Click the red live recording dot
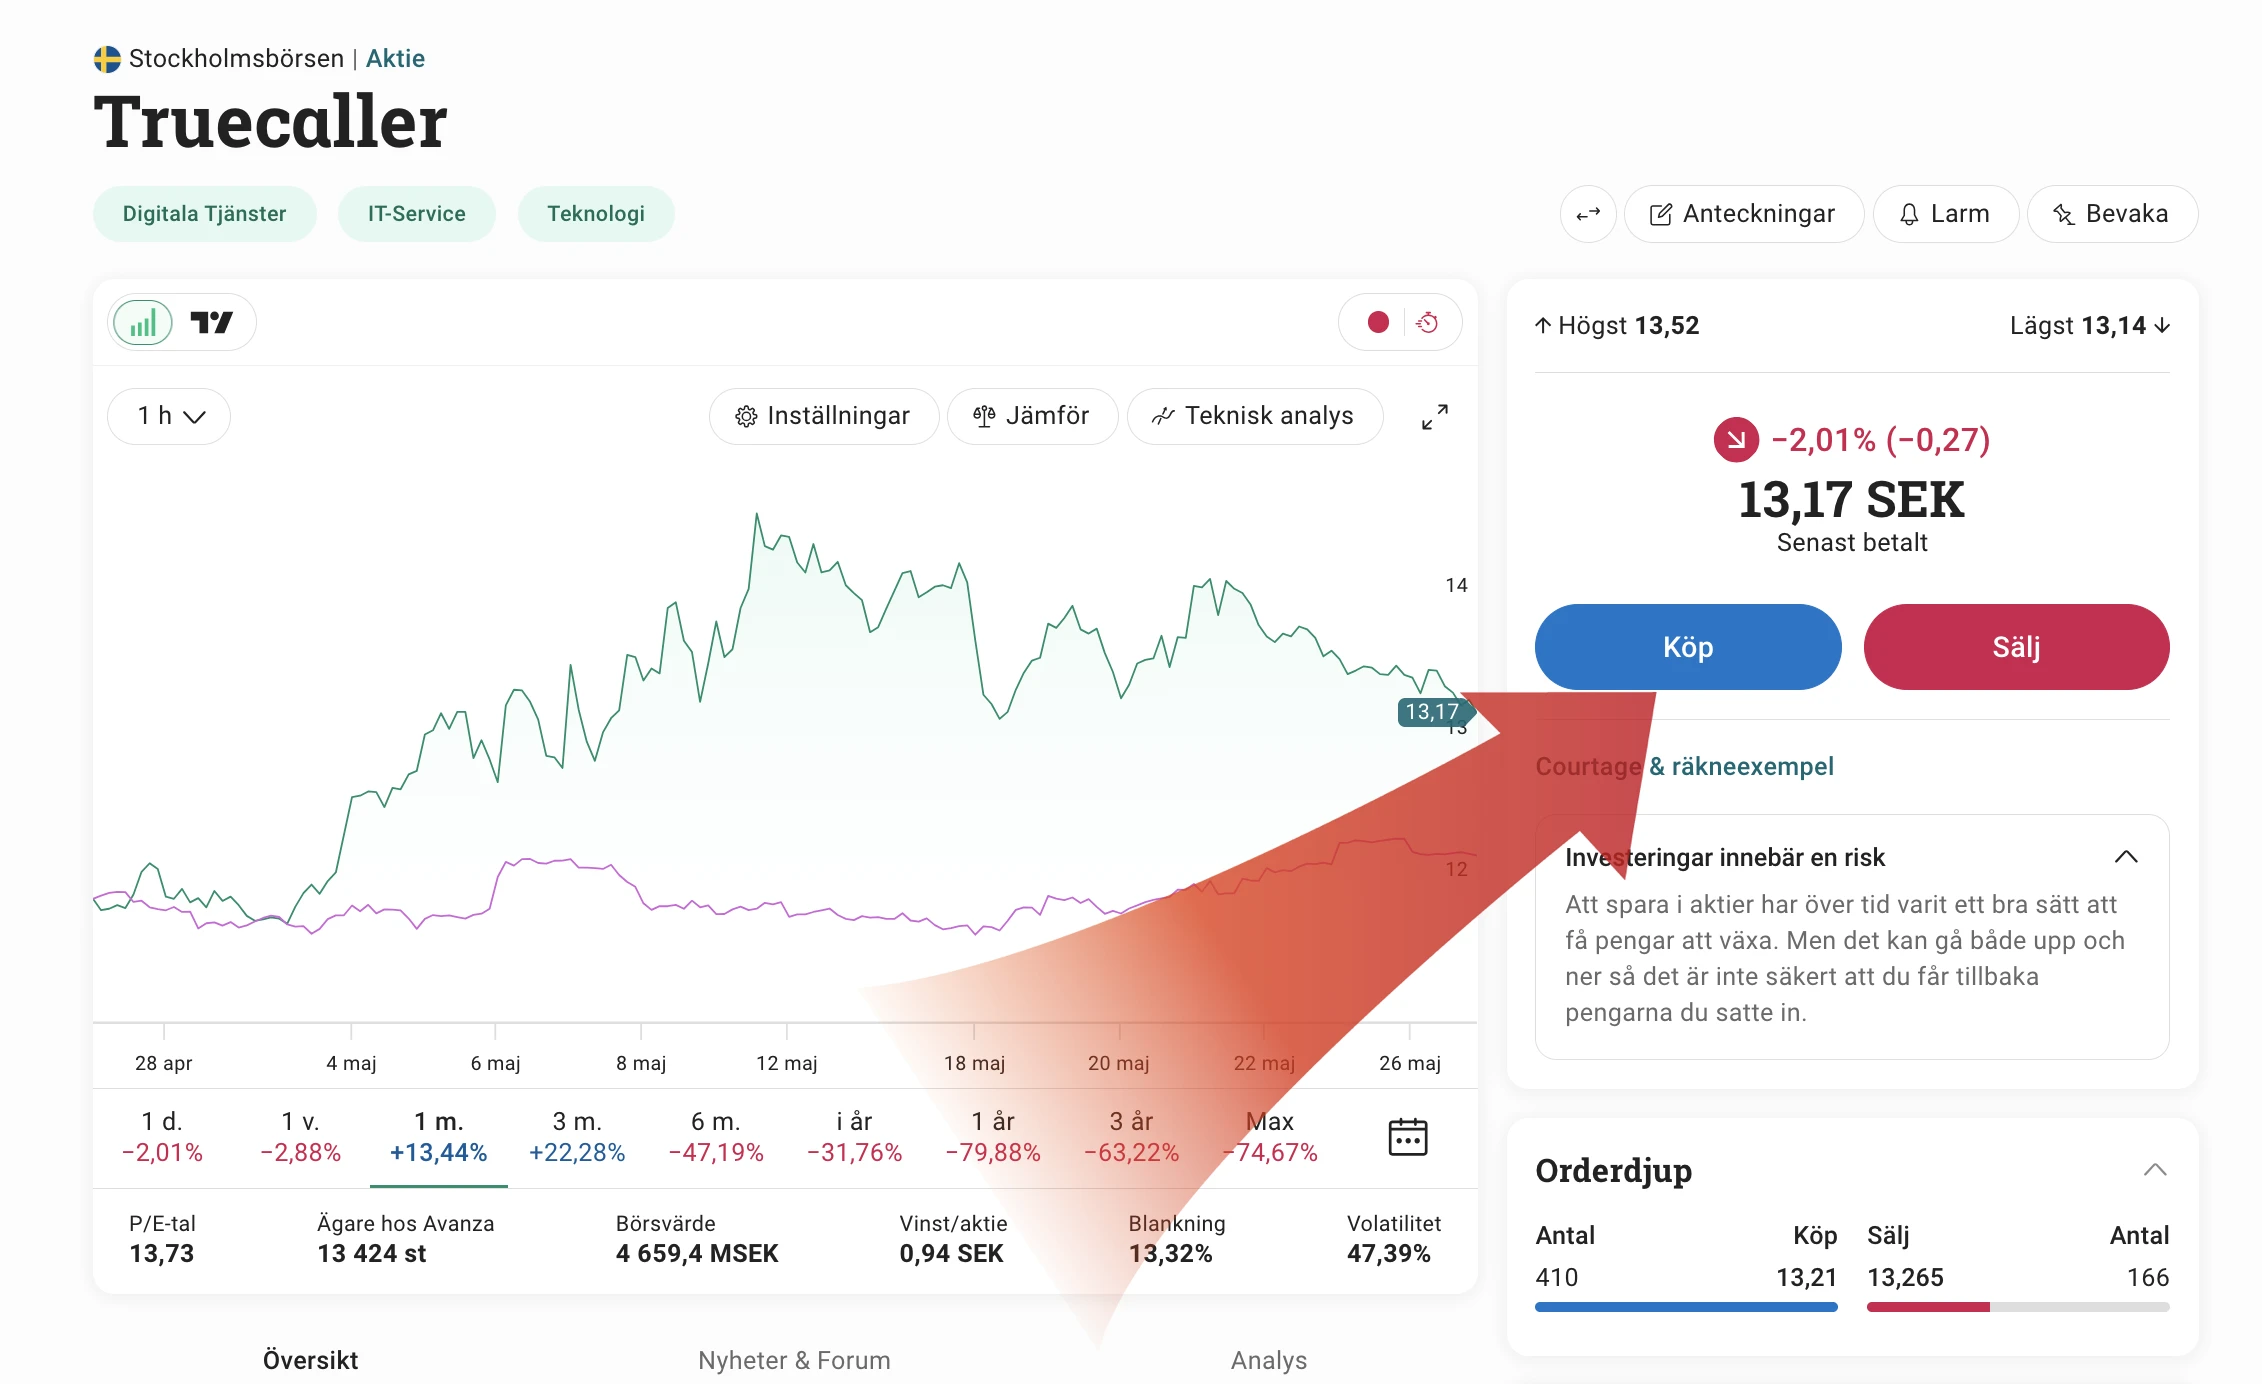Image resolution: width=2262 pixels, height=1384 pixels. (x=1378, y=322)
